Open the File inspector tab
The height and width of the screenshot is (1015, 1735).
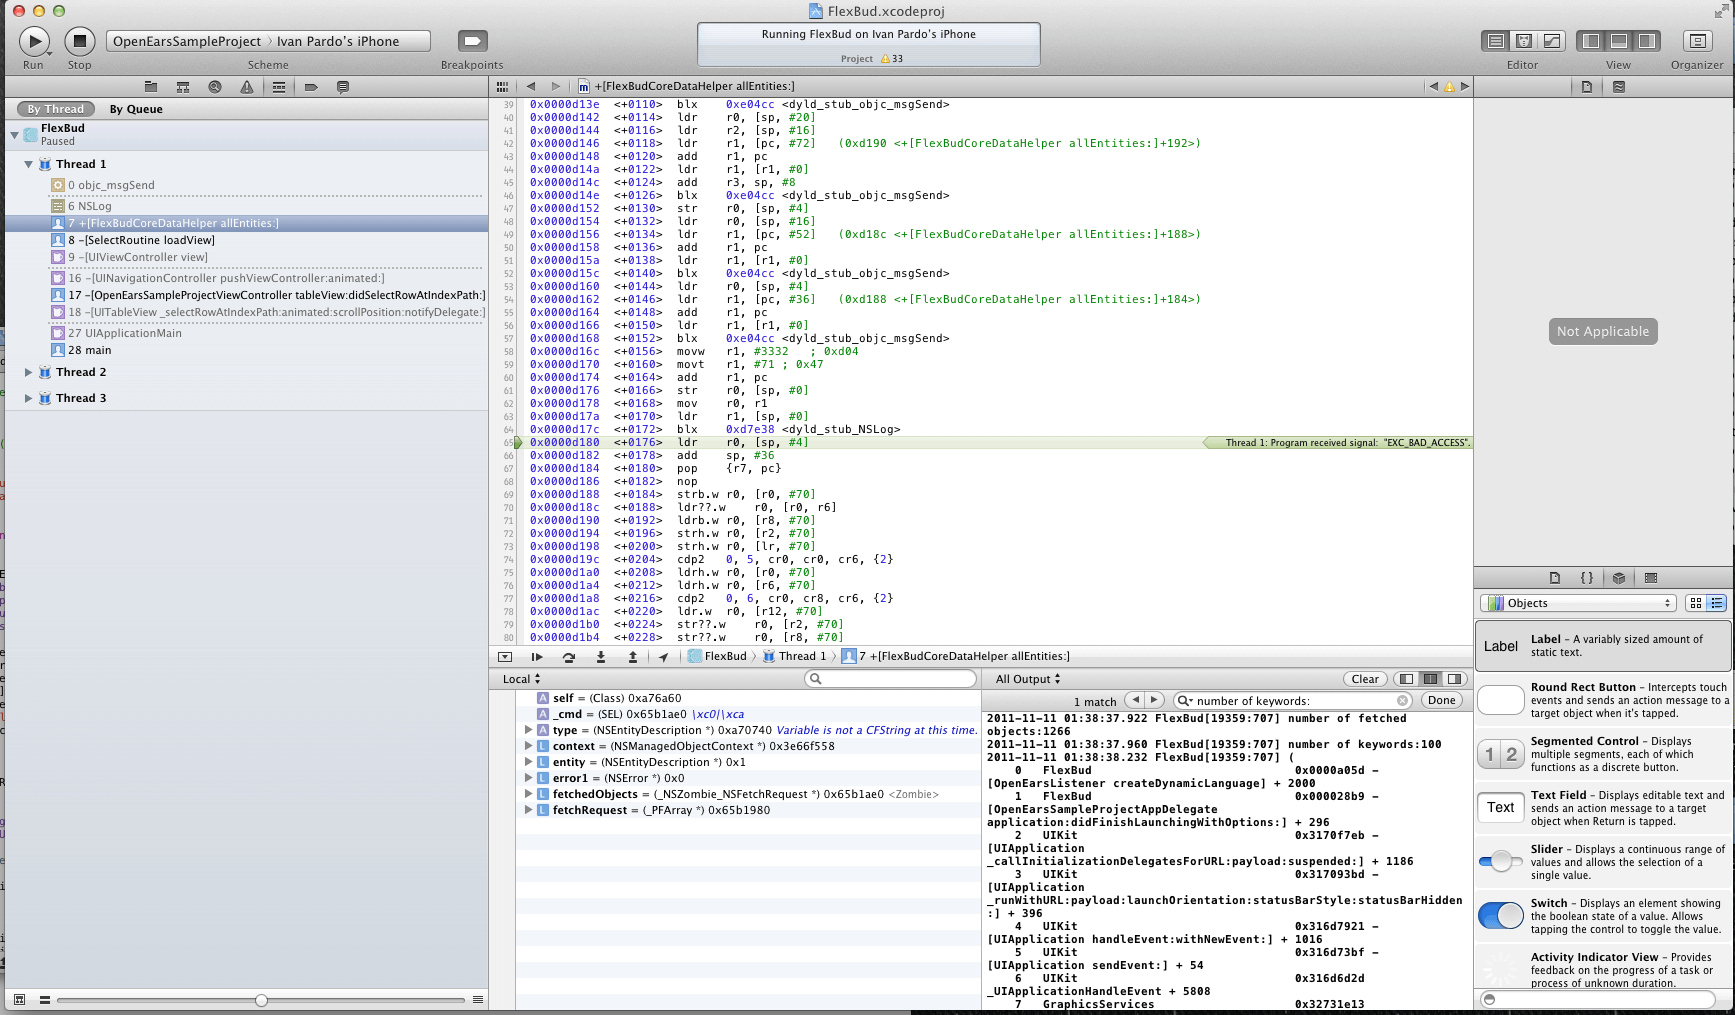[1587, 87]
